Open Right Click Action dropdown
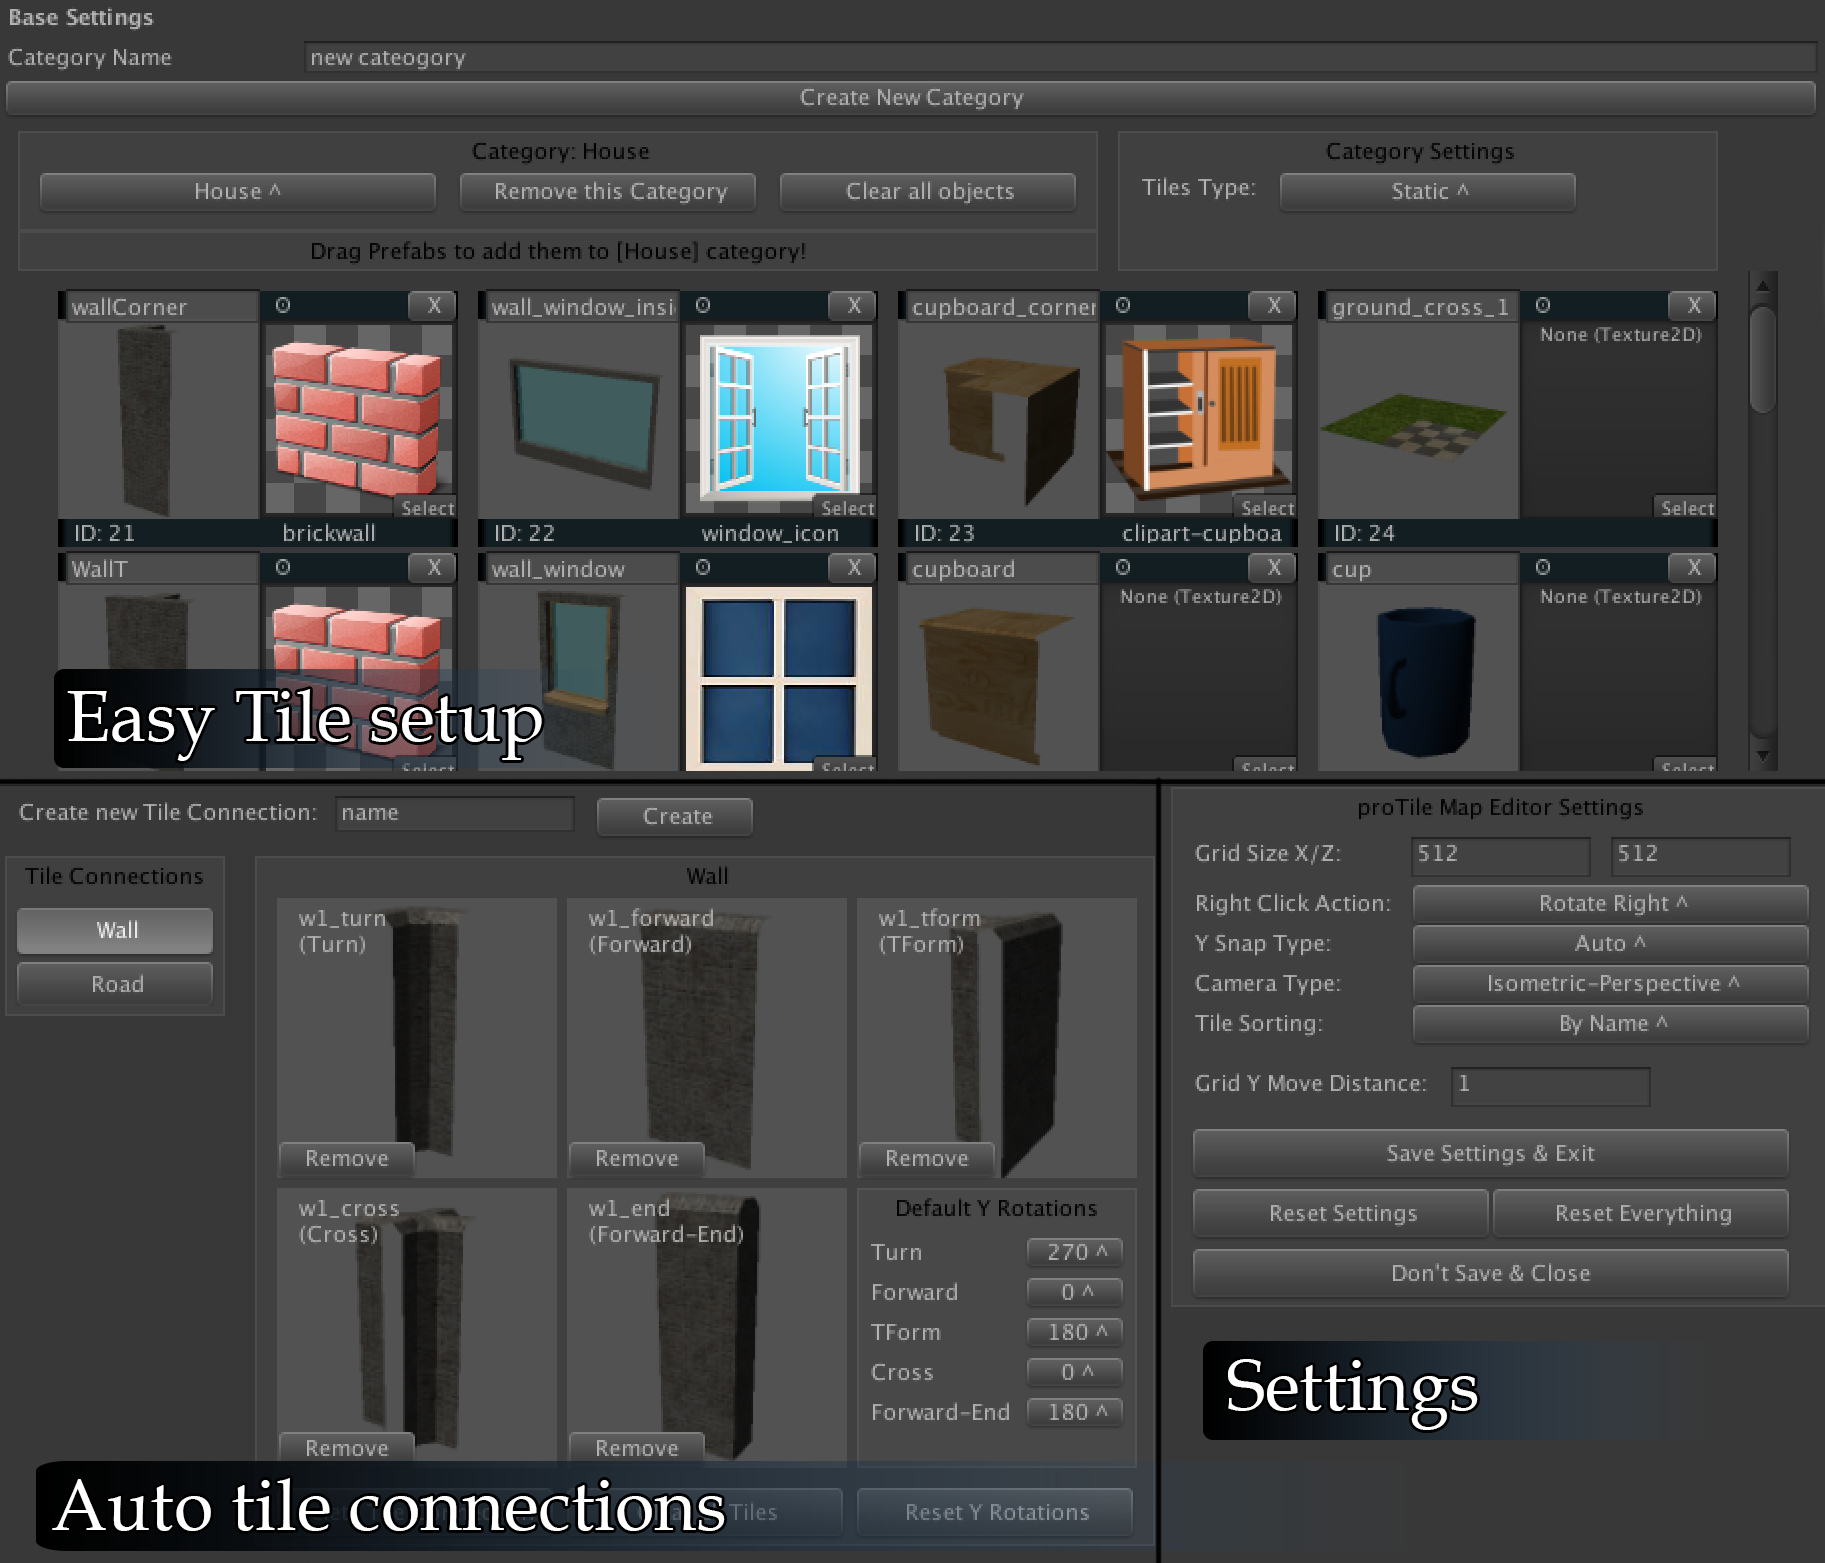Image resolution: width=1825 pixels, height=1563 pixels. pos(1610,904)
